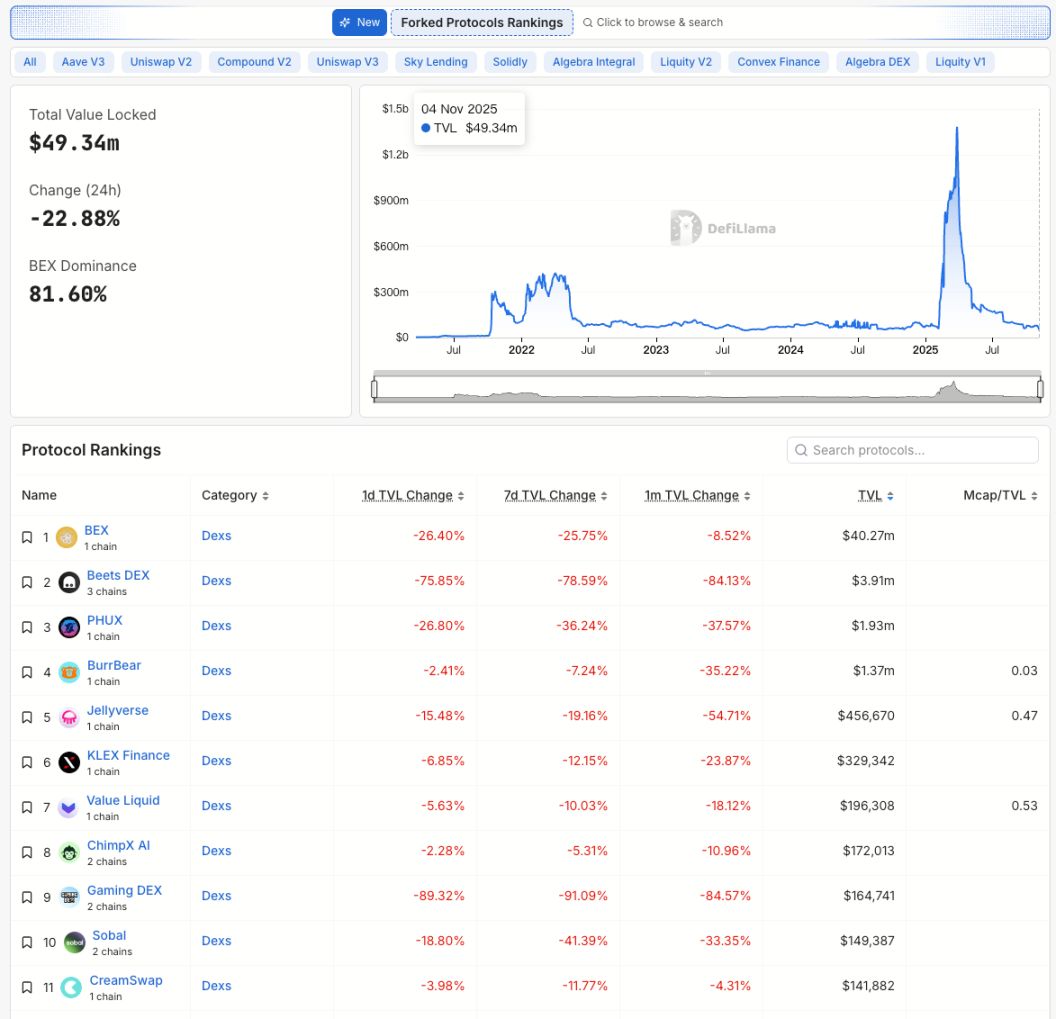
Task: Bookmark the BEX protocol
Action: 27,536
